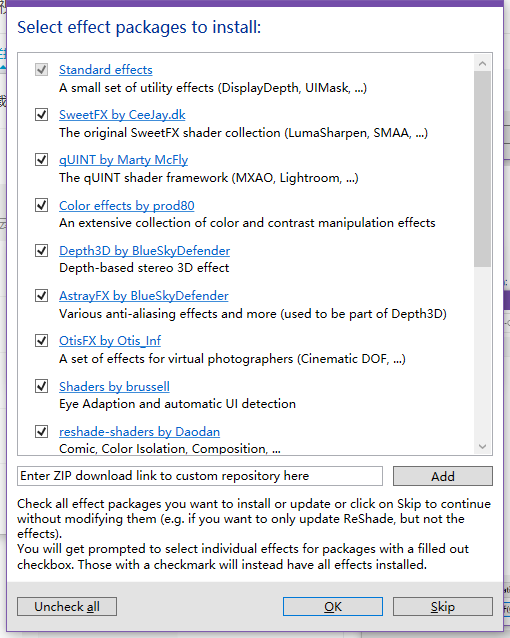Click the package list scrollbar thumb
Image resolution: width=510 pixels, height=638 pixels.
(483, 169)
